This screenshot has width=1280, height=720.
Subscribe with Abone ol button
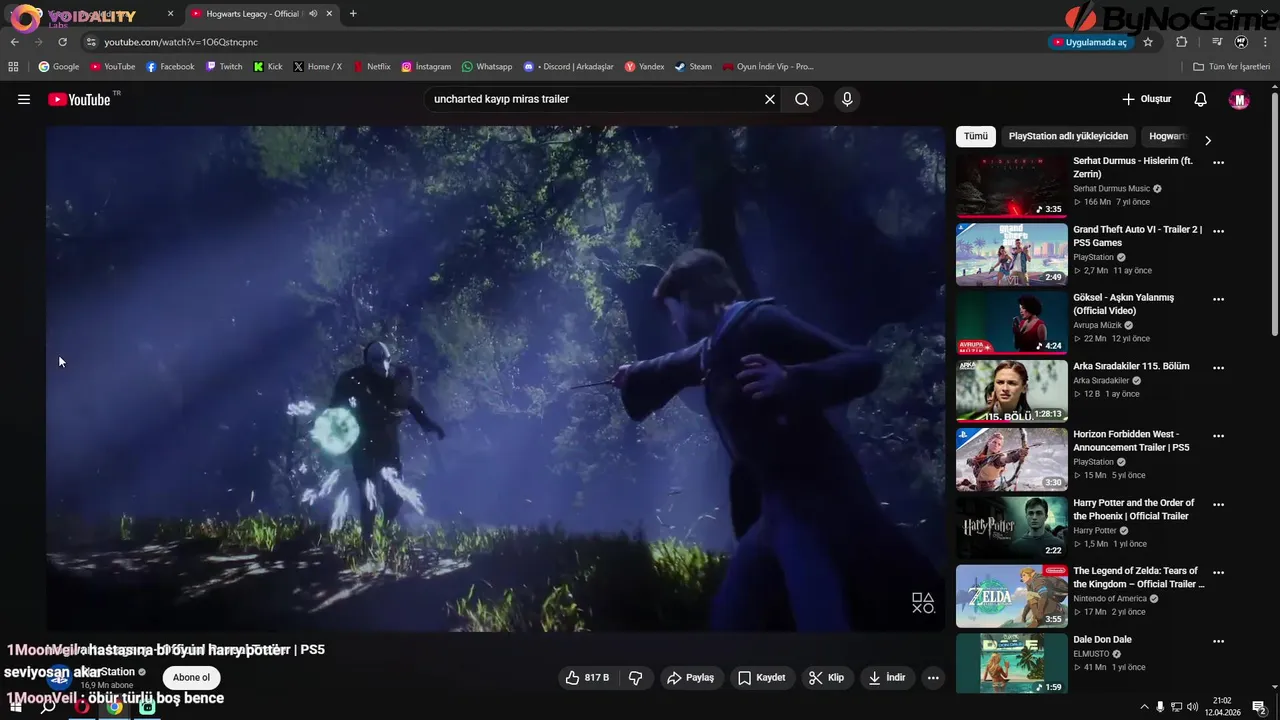192,678
